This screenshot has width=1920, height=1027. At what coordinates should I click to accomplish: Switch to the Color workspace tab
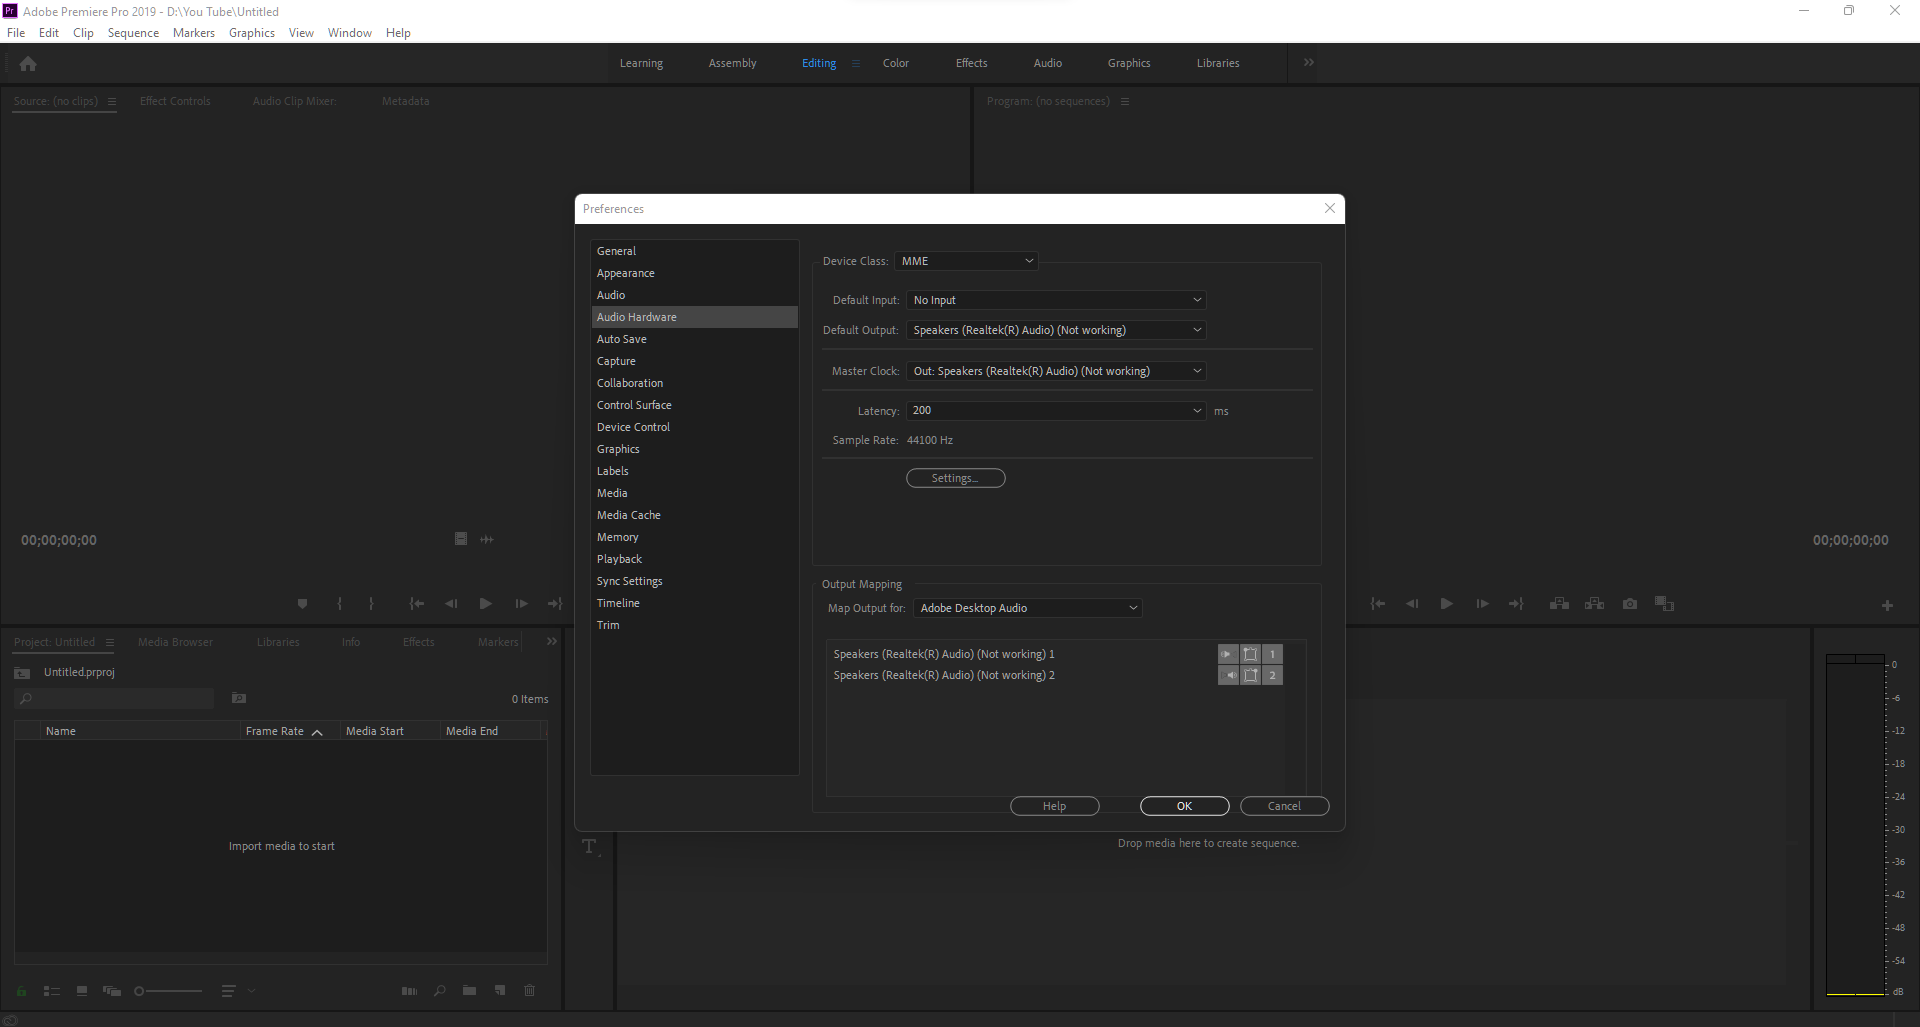pyautogui.click(x=895, y=63)
